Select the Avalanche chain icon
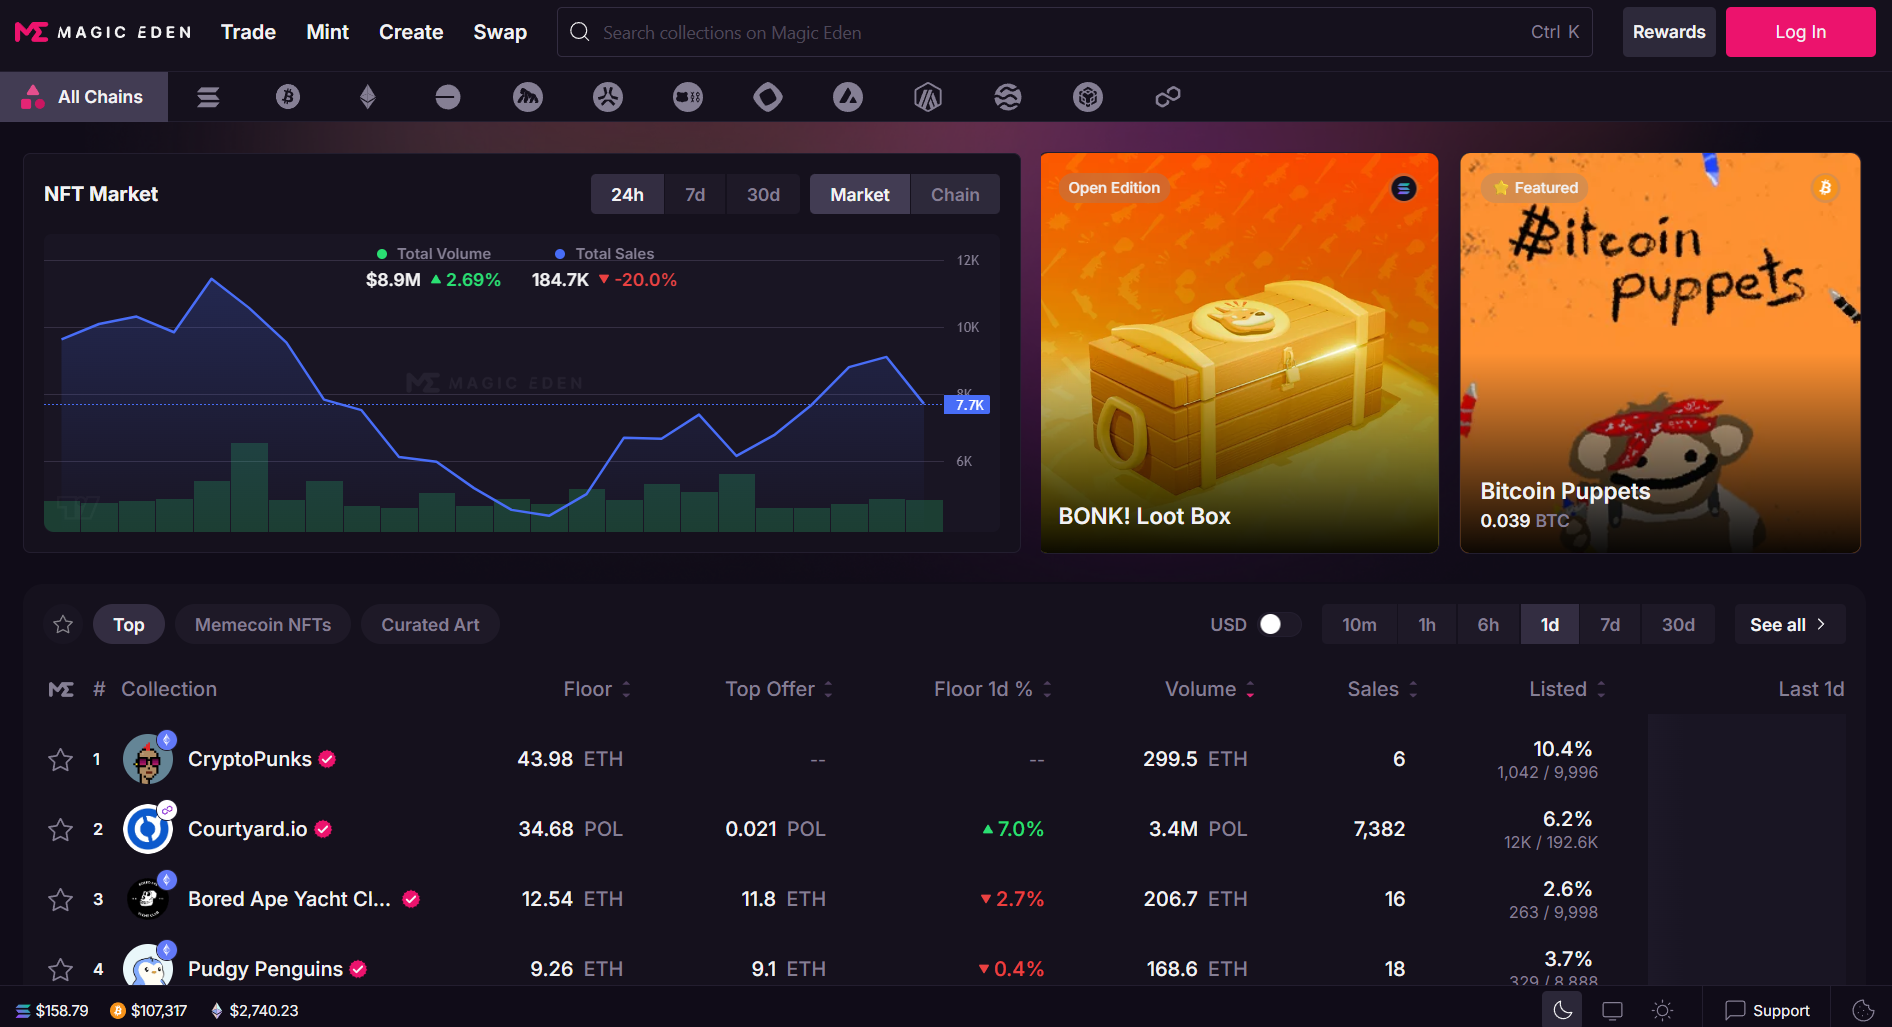The width and height of the screenshot is (1892, 1027). (848, 97)
